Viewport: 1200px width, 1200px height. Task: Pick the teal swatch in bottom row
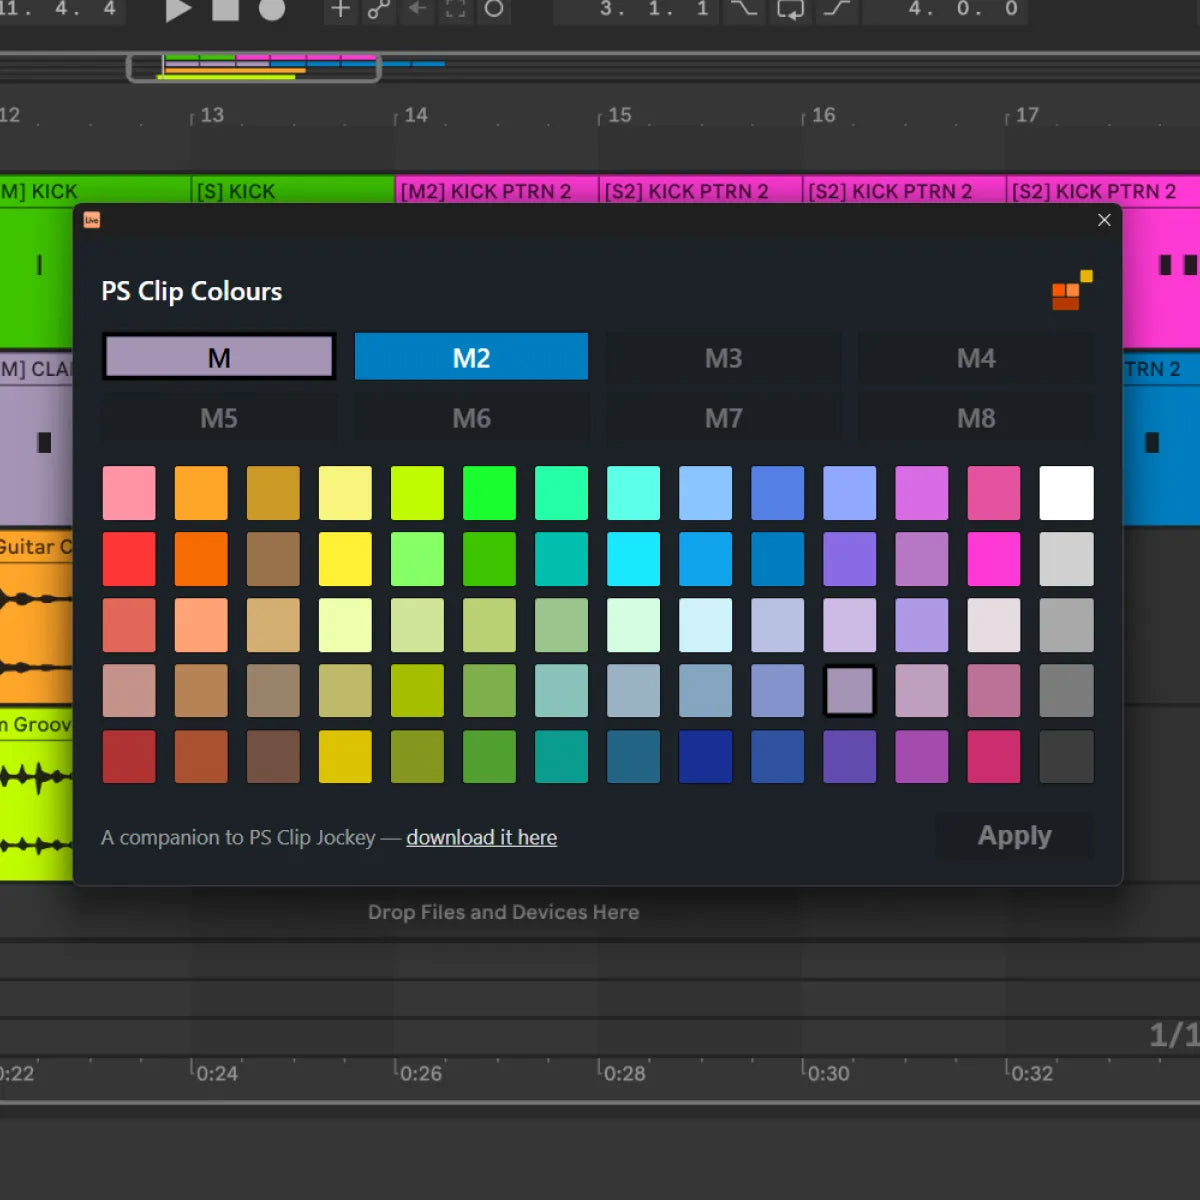tap(561, 757)
